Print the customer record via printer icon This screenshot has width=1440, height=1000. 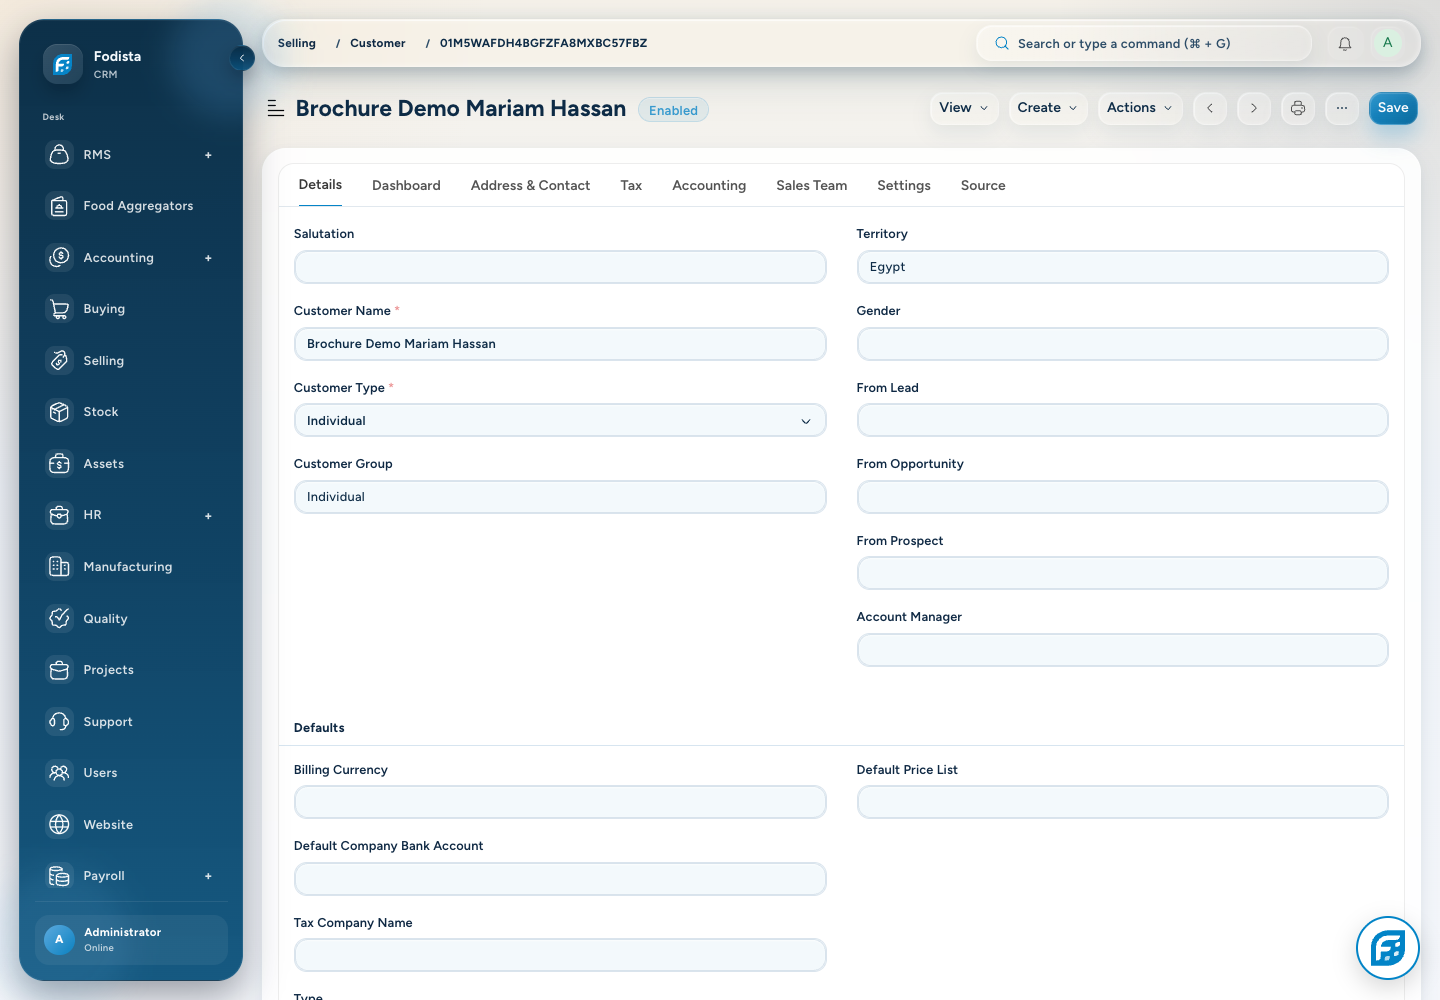point(1298,108)
